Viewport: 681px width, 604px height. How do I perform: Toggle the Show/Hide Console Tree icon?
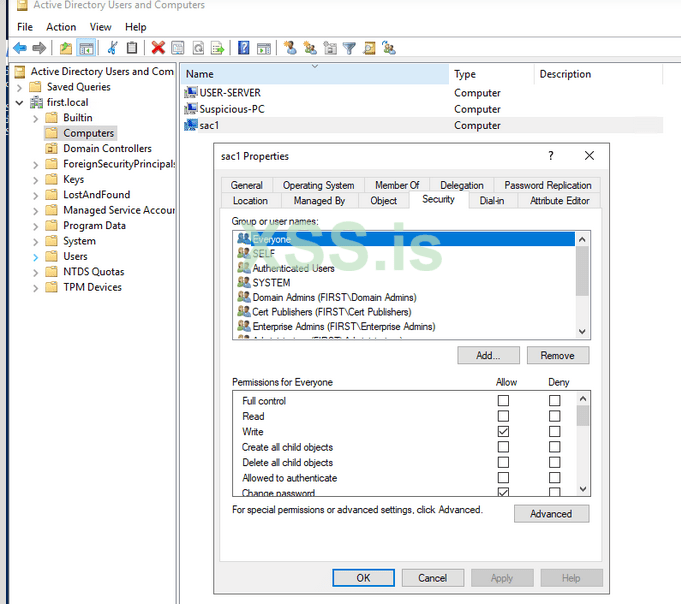(86, 48)
